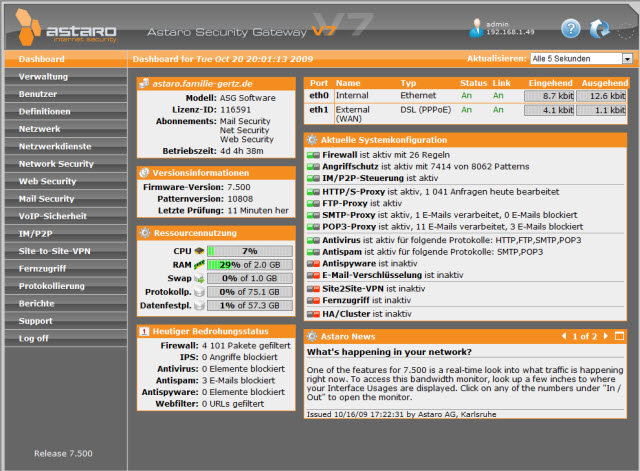640x471 pixels.
Task: Click the Astaro honeycomb logo
Action: pos(28,27)
